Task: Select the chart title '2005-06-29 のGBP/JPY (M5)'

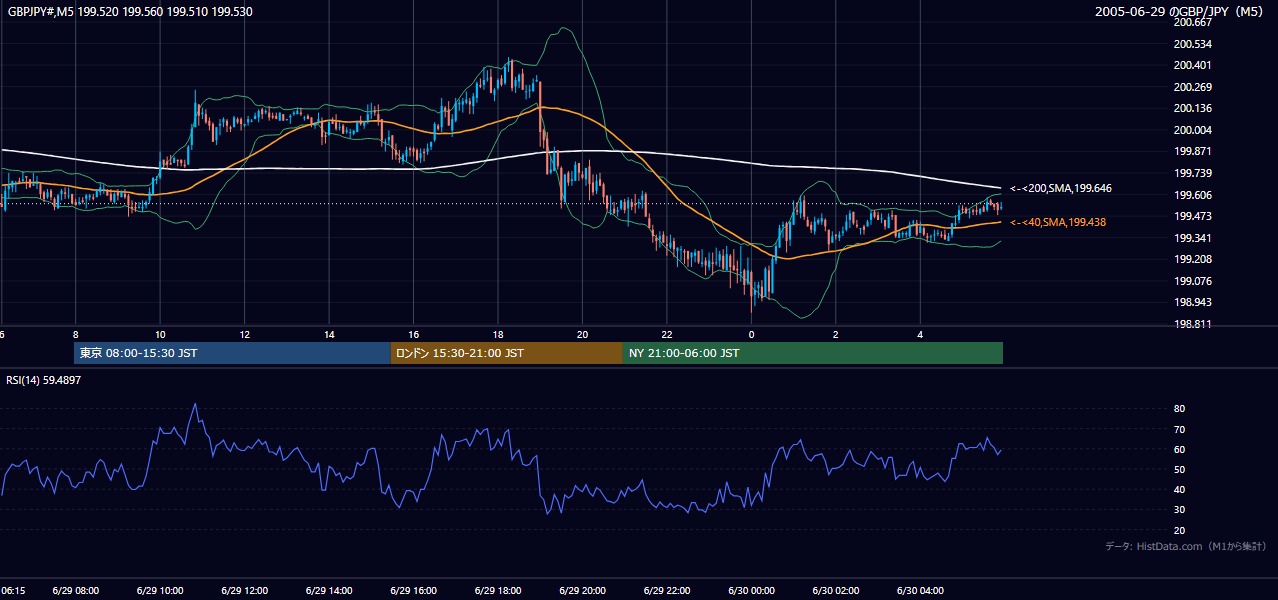Action: click(1181, 12)
